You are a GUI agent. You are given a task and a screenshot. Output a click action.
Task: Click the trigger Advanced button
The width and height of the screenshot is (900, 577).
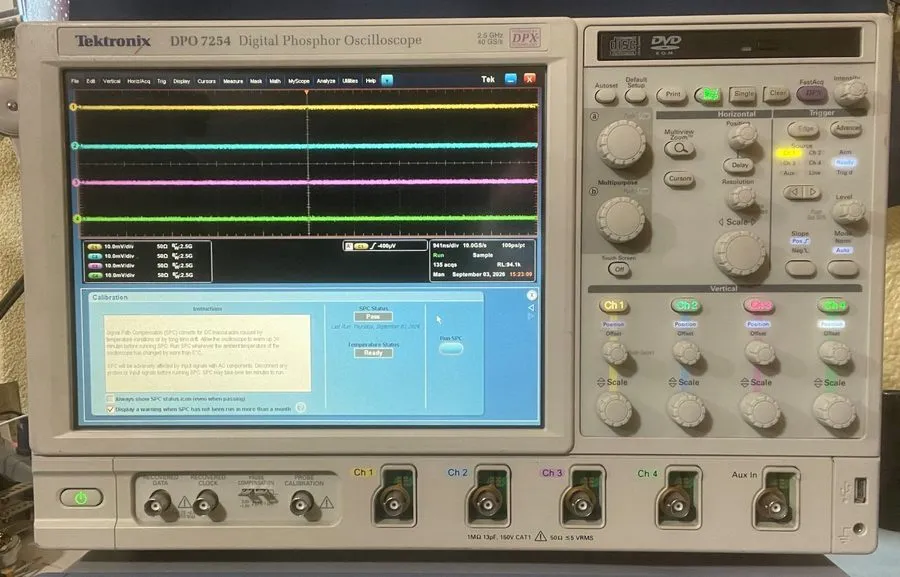coord(846,129)
